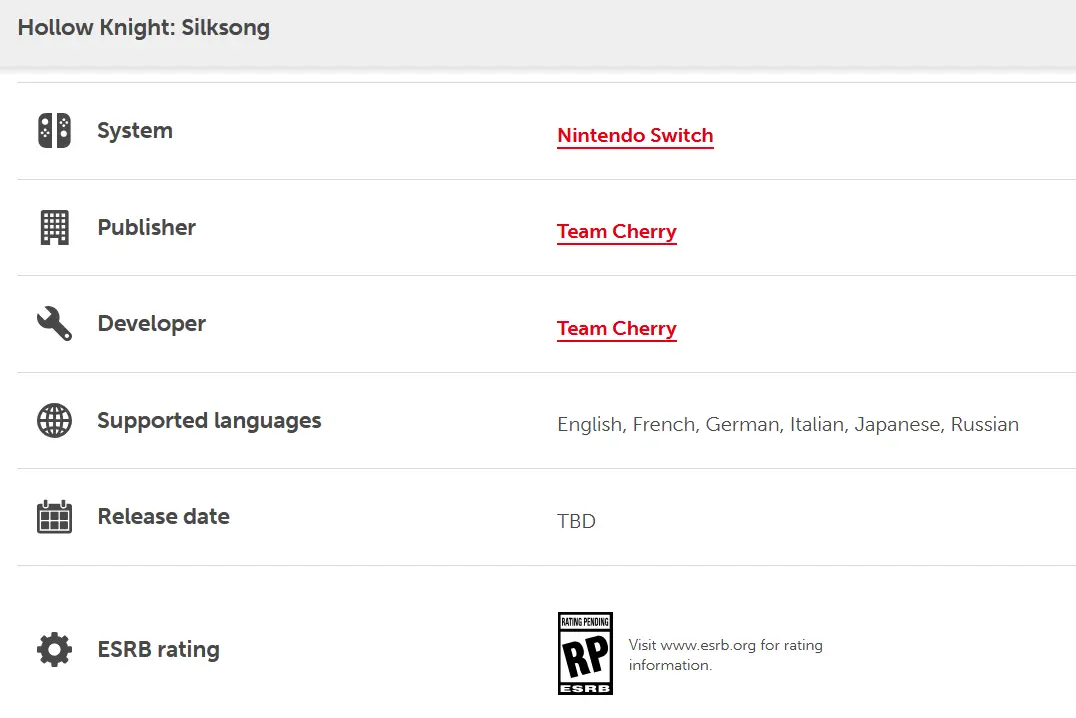
Task: Click the building icon beside Publisher
Action: click(x=54, y=227)
